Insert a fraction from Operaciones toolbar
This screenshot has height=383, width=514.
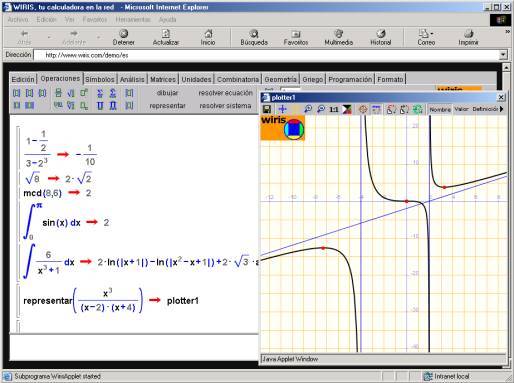pyautogui.click(x=58, y=93)
